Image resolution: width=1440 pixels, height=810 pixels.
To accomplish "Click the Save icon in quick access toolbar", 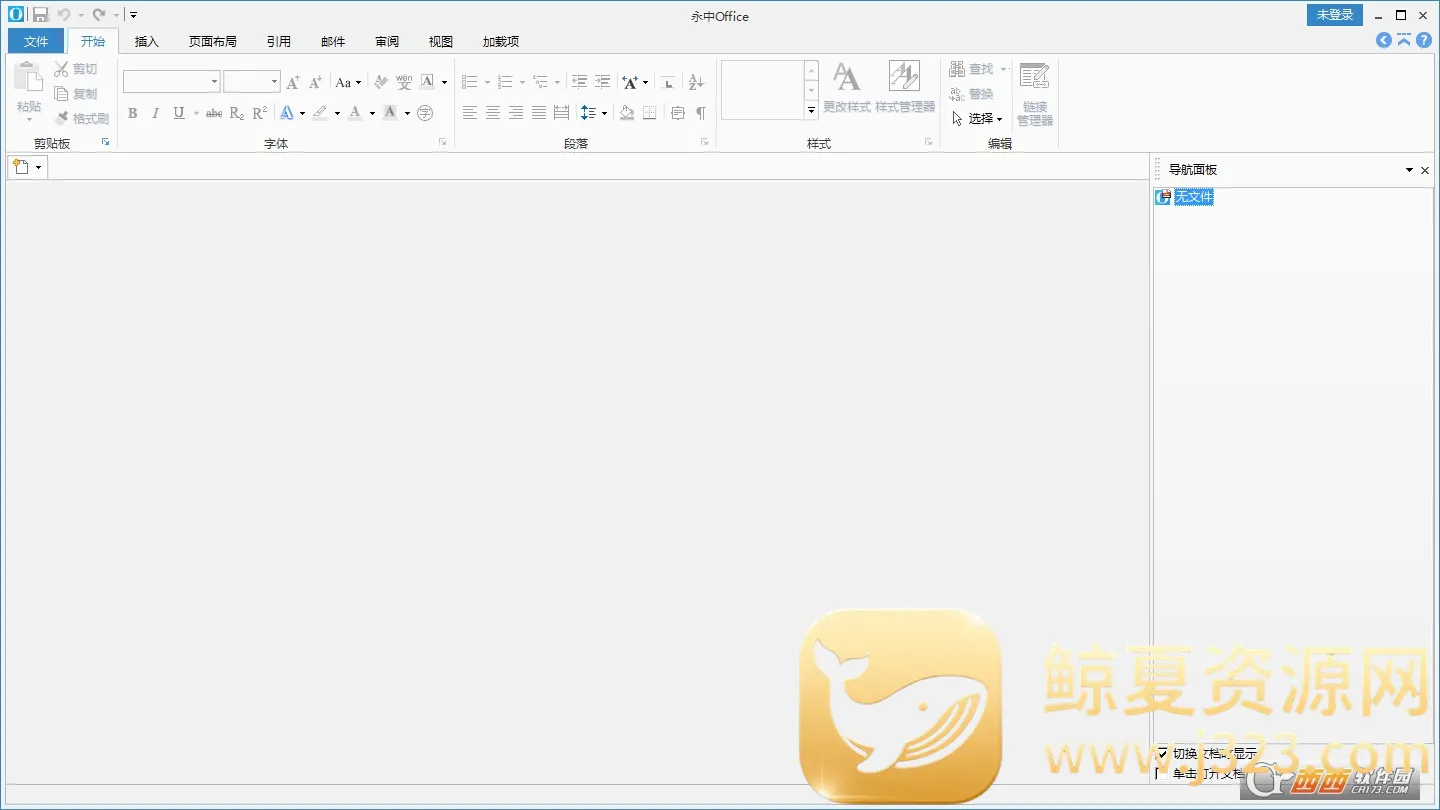I will coord(40,15).
